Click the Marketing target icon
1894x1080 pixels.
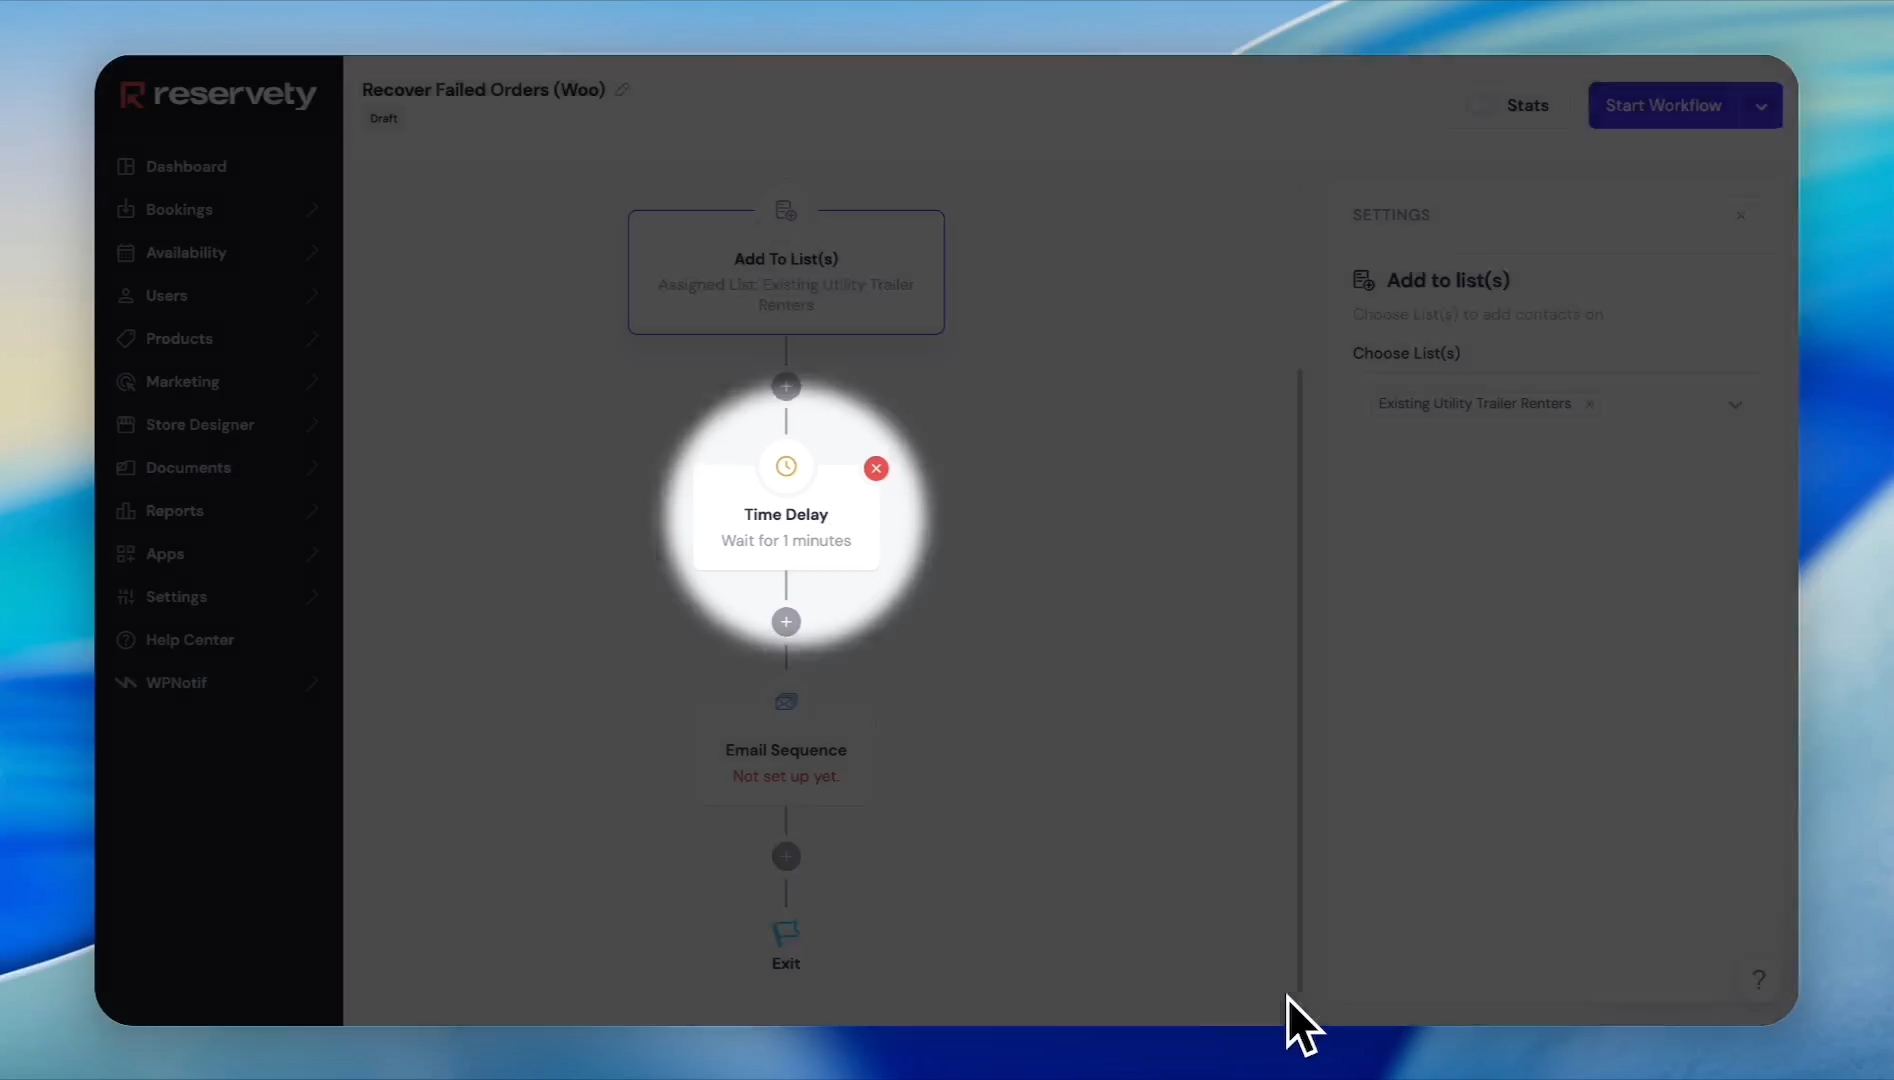[125, 381]
